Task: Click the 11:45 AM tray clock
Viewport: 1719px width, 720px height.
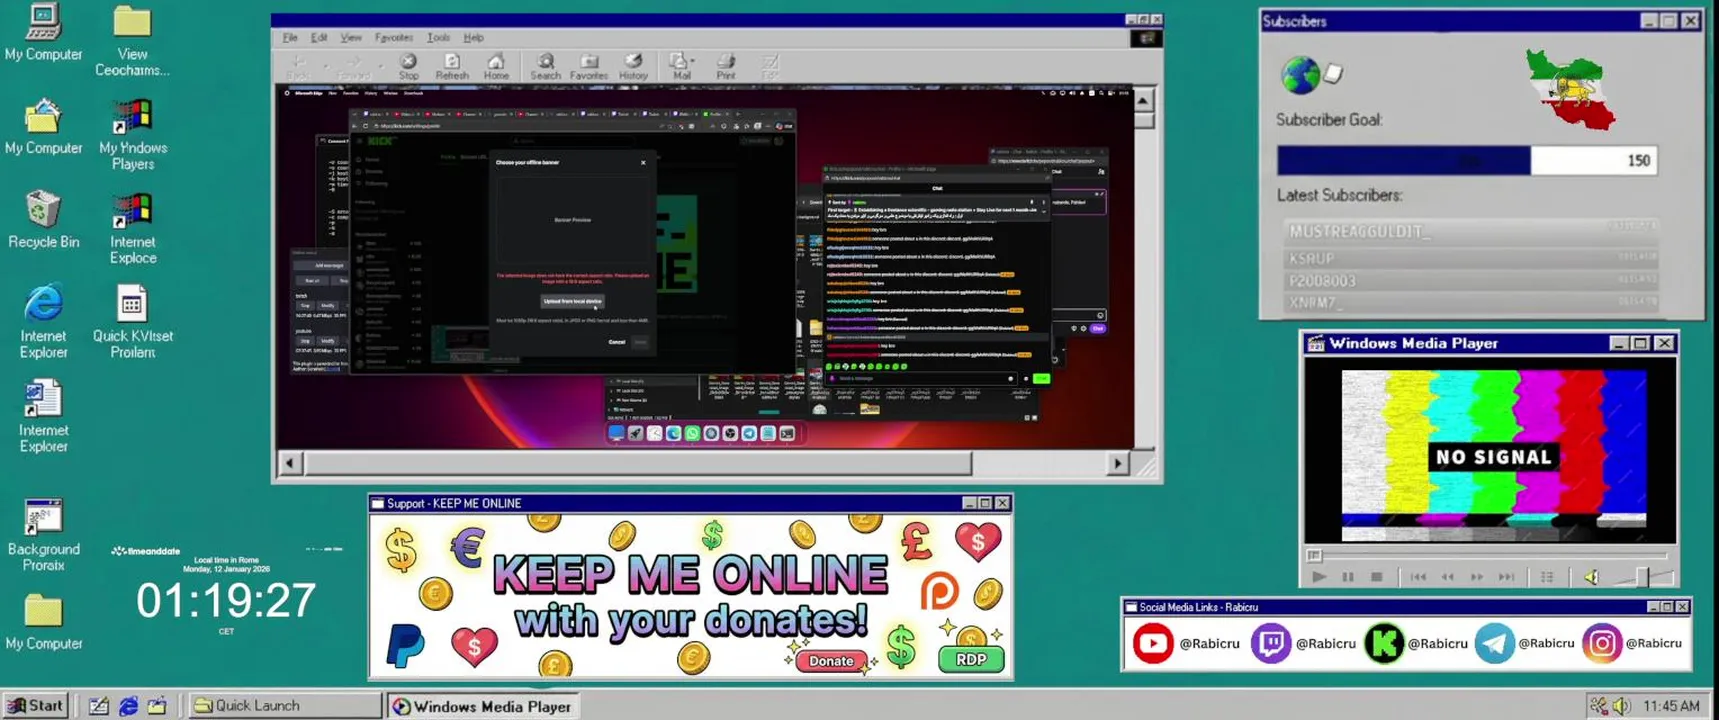Action: click(1670, 706)
